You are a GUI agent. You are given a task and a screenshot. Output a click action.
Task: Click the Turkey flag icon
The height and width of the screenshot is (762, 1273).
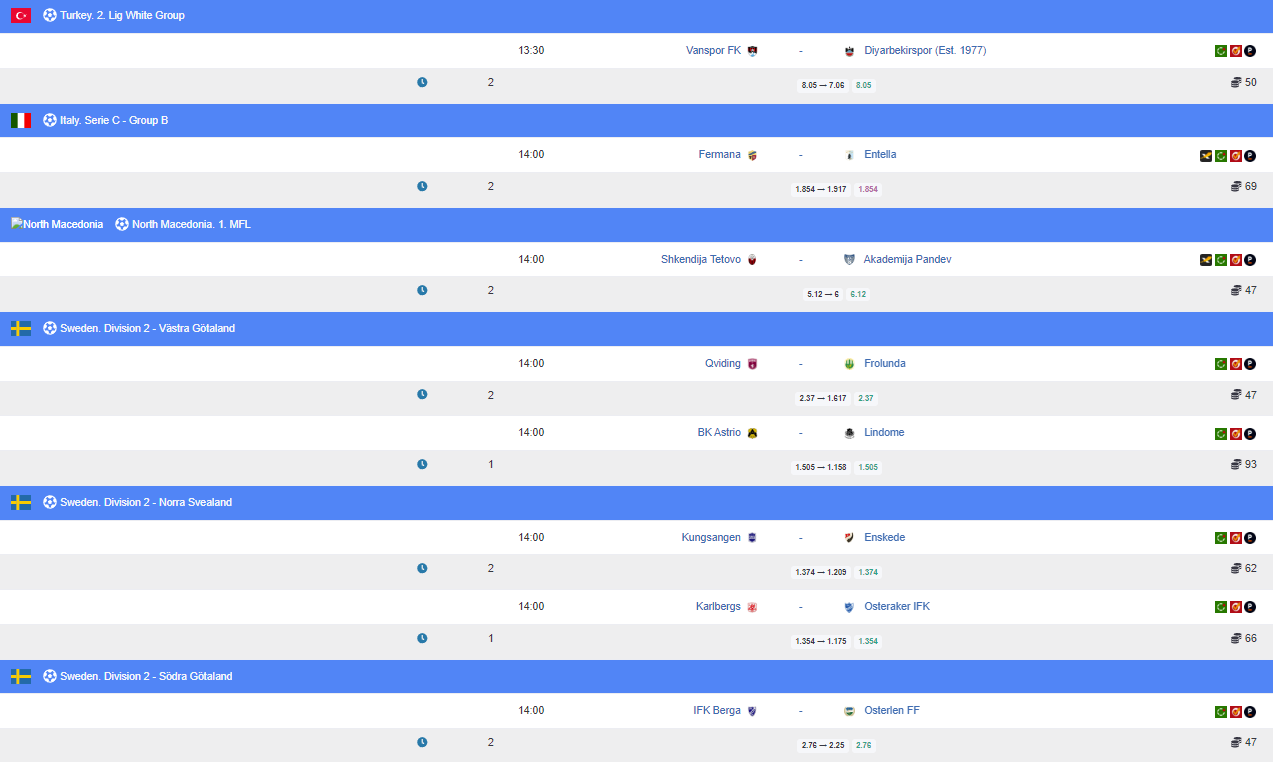pyautogui.click(x=21, y=16)
